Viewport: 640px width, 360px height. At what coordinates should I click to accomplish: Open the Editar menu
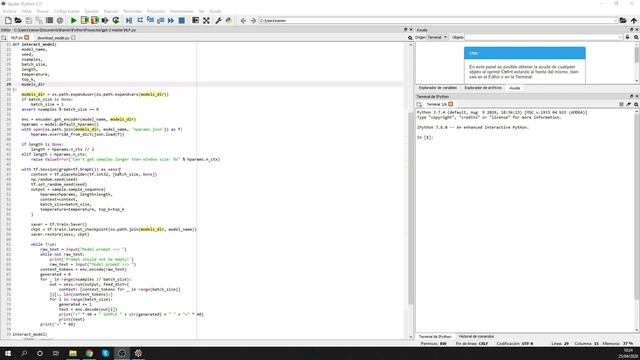pos(27,11)
